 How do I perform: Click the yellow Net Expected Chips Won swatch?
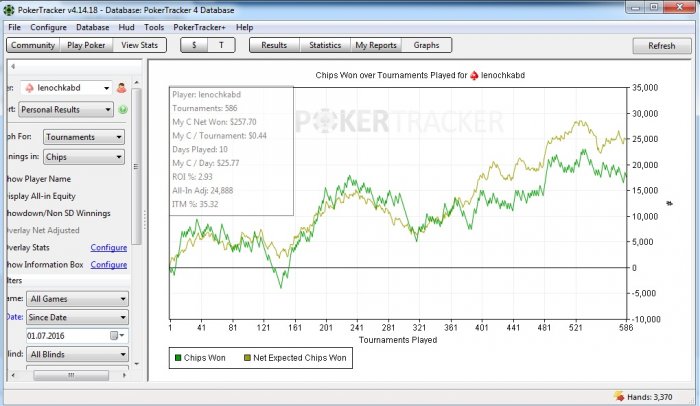[x=247, y=358]
